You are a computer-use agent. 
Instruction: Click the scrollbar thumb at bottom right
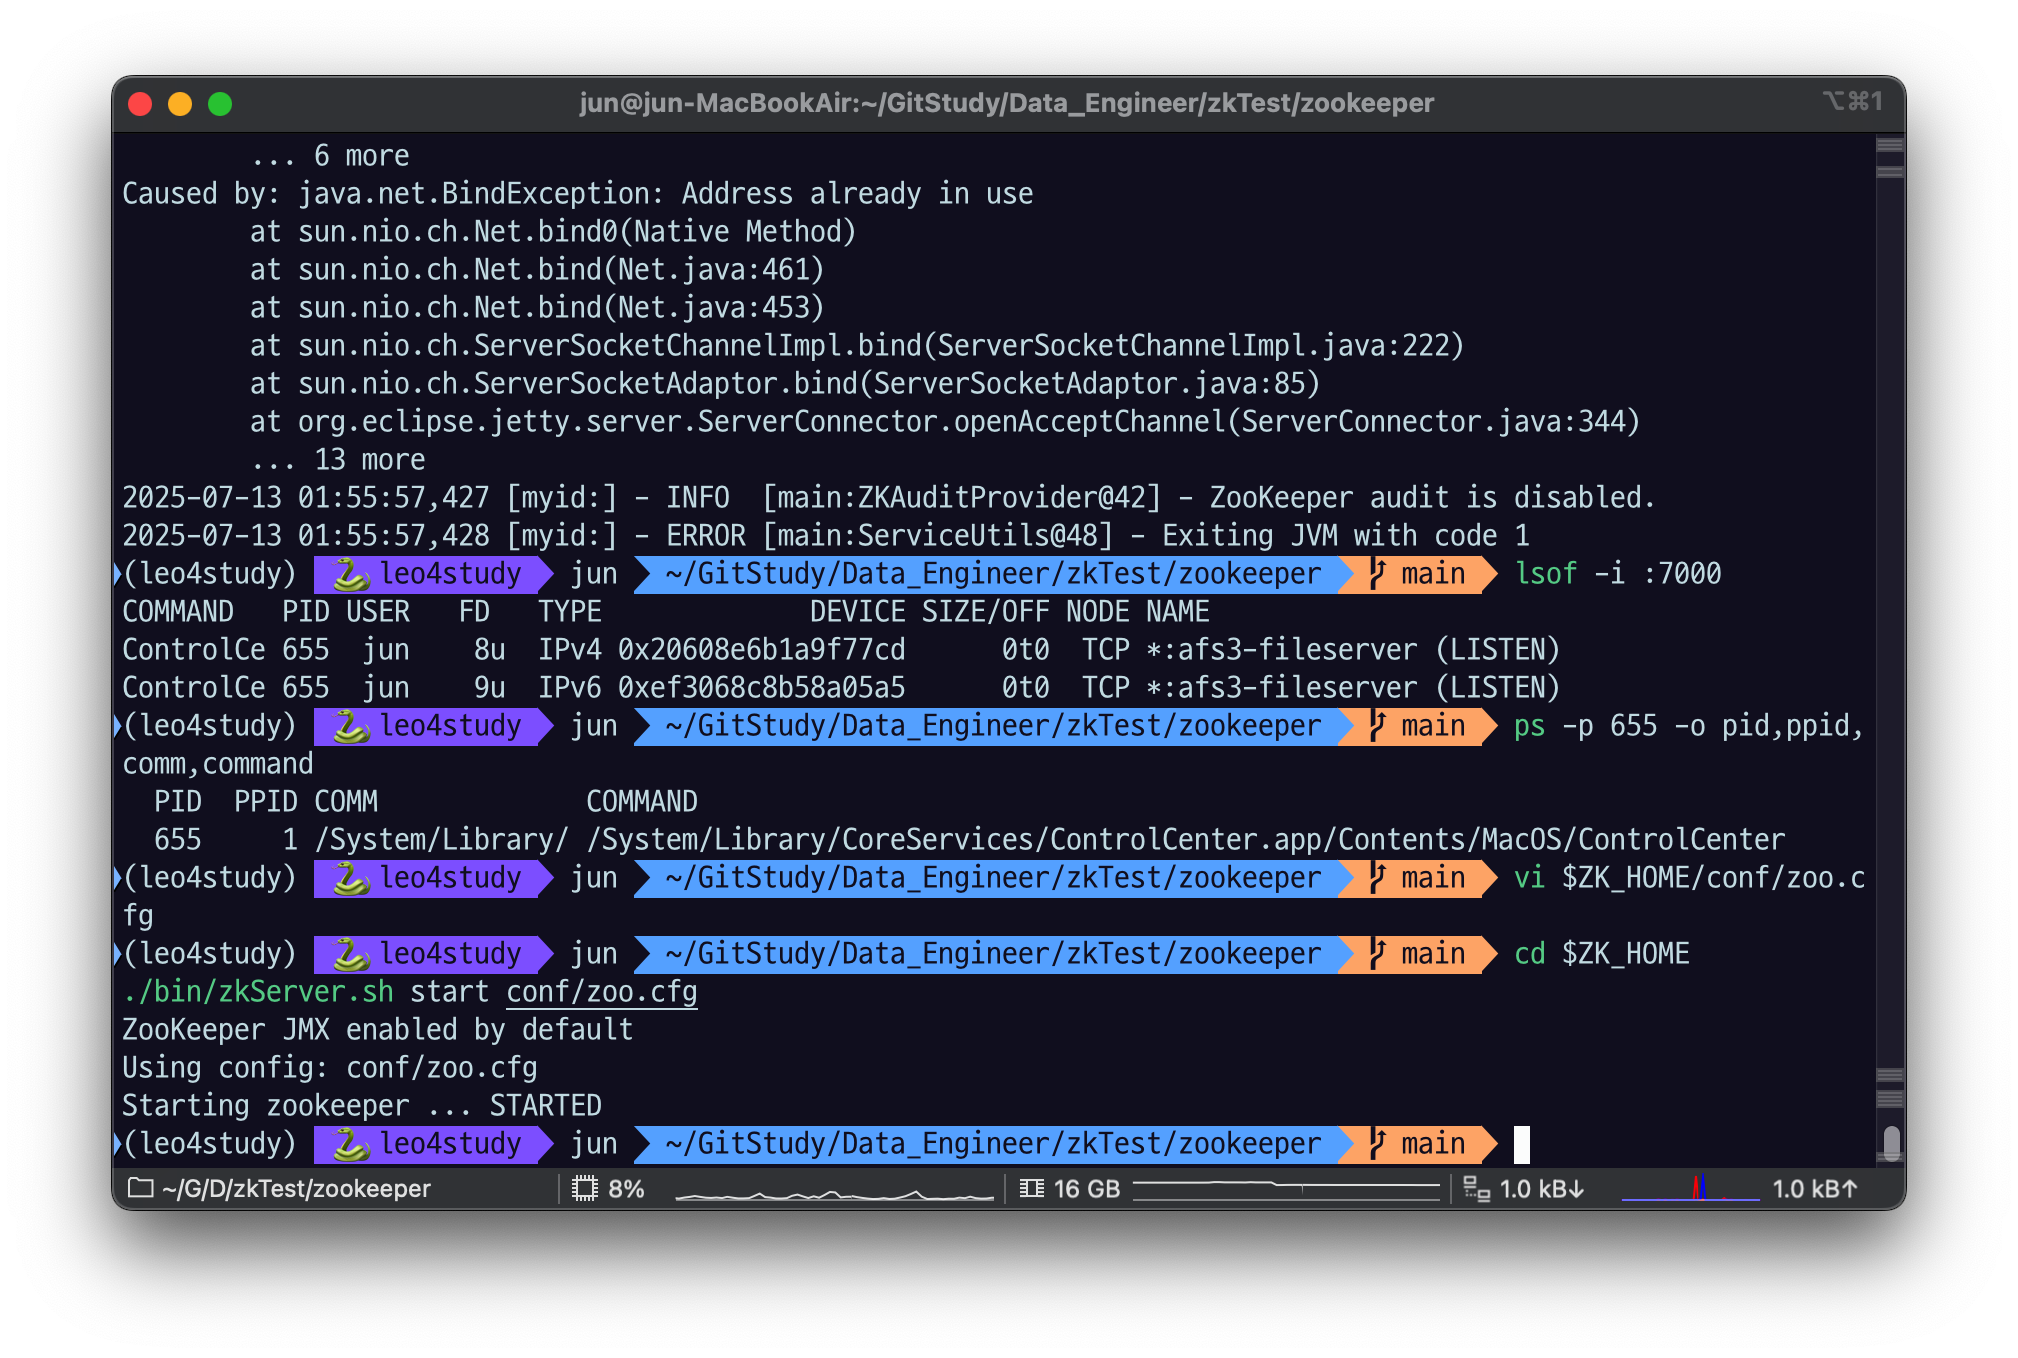point(1890,1142)
